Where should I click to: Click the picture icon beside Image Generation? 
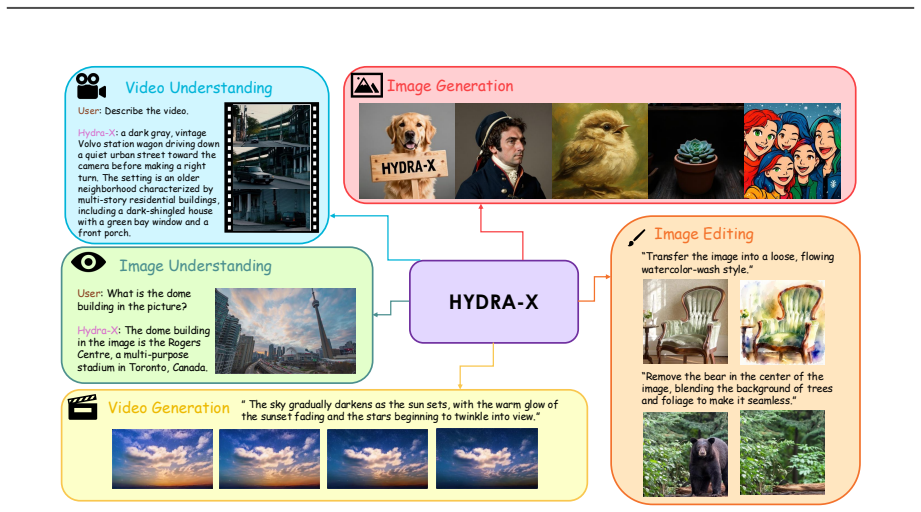(x=367, y=85)
